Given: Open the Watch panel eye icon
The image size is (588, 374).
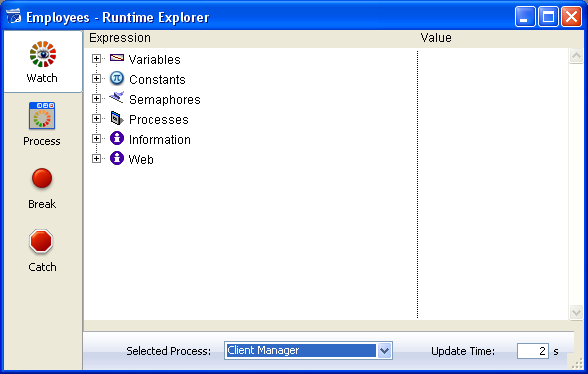Looking at the screenshot, I should (43, 54).
